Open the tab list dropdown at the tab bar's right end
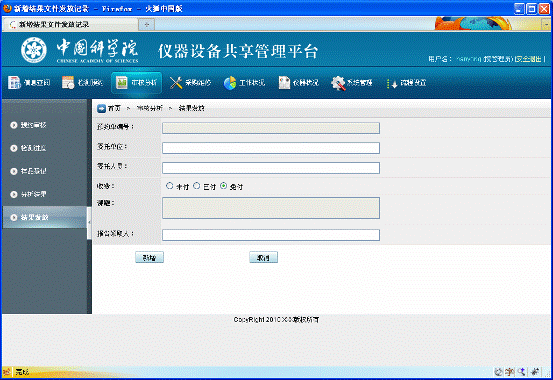The width and height of the screenshot is (553, 380). point(546,24)
